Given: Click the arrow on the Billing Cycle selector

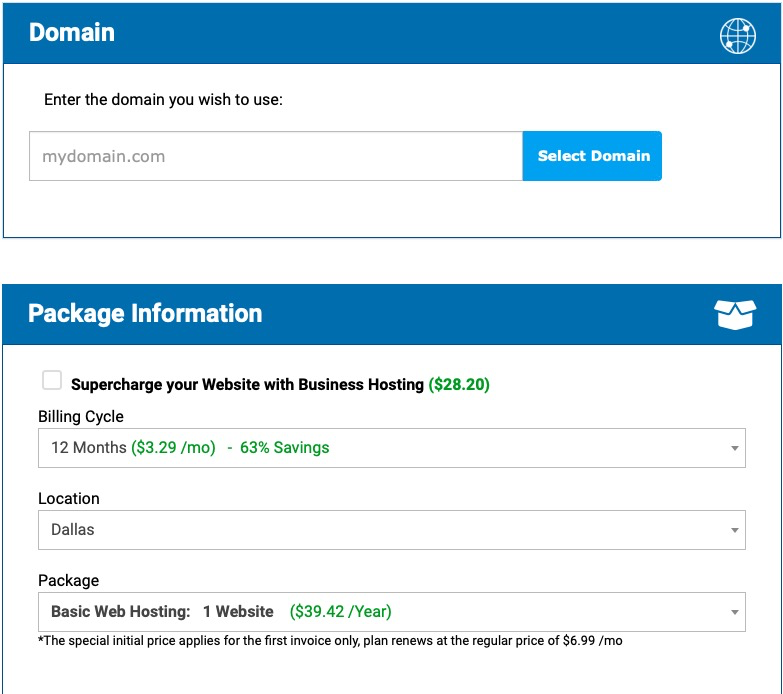Looking at the screenshot, I should (735, 448).
